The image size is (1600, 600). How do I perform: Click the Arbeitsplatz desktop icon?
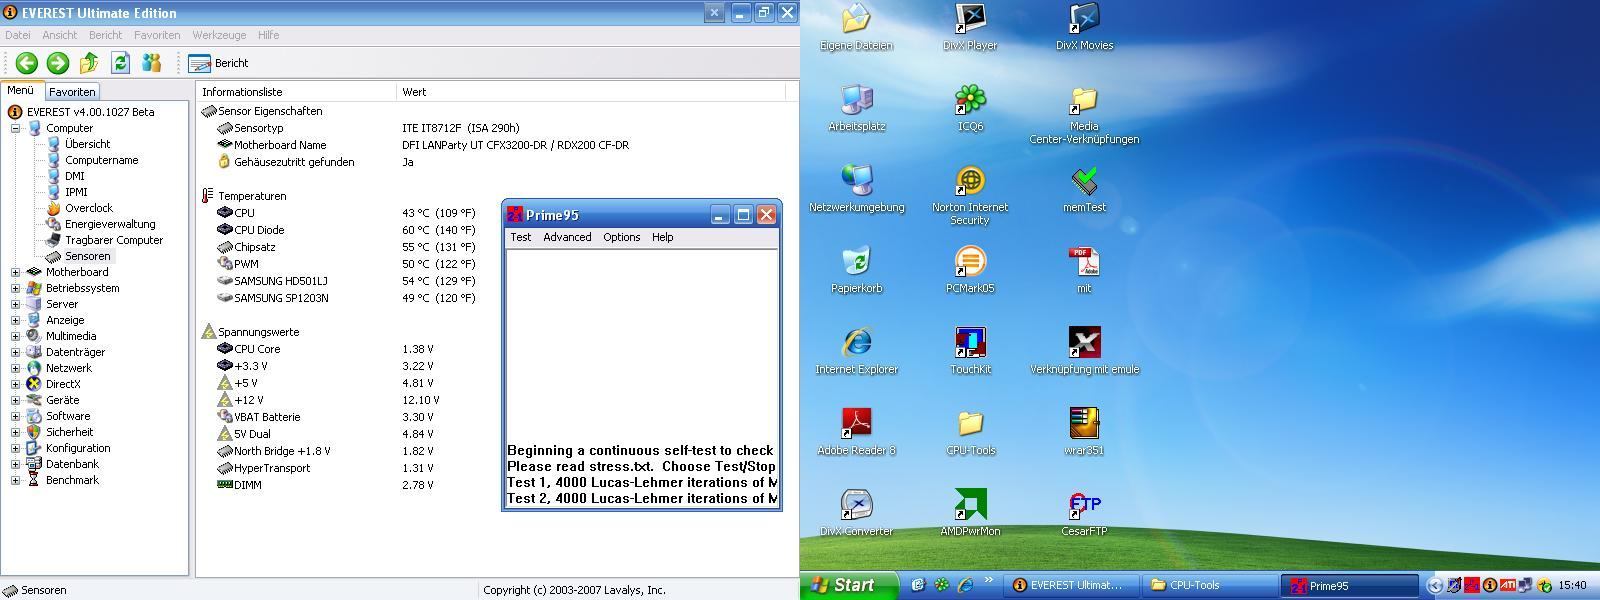point(856,108)
